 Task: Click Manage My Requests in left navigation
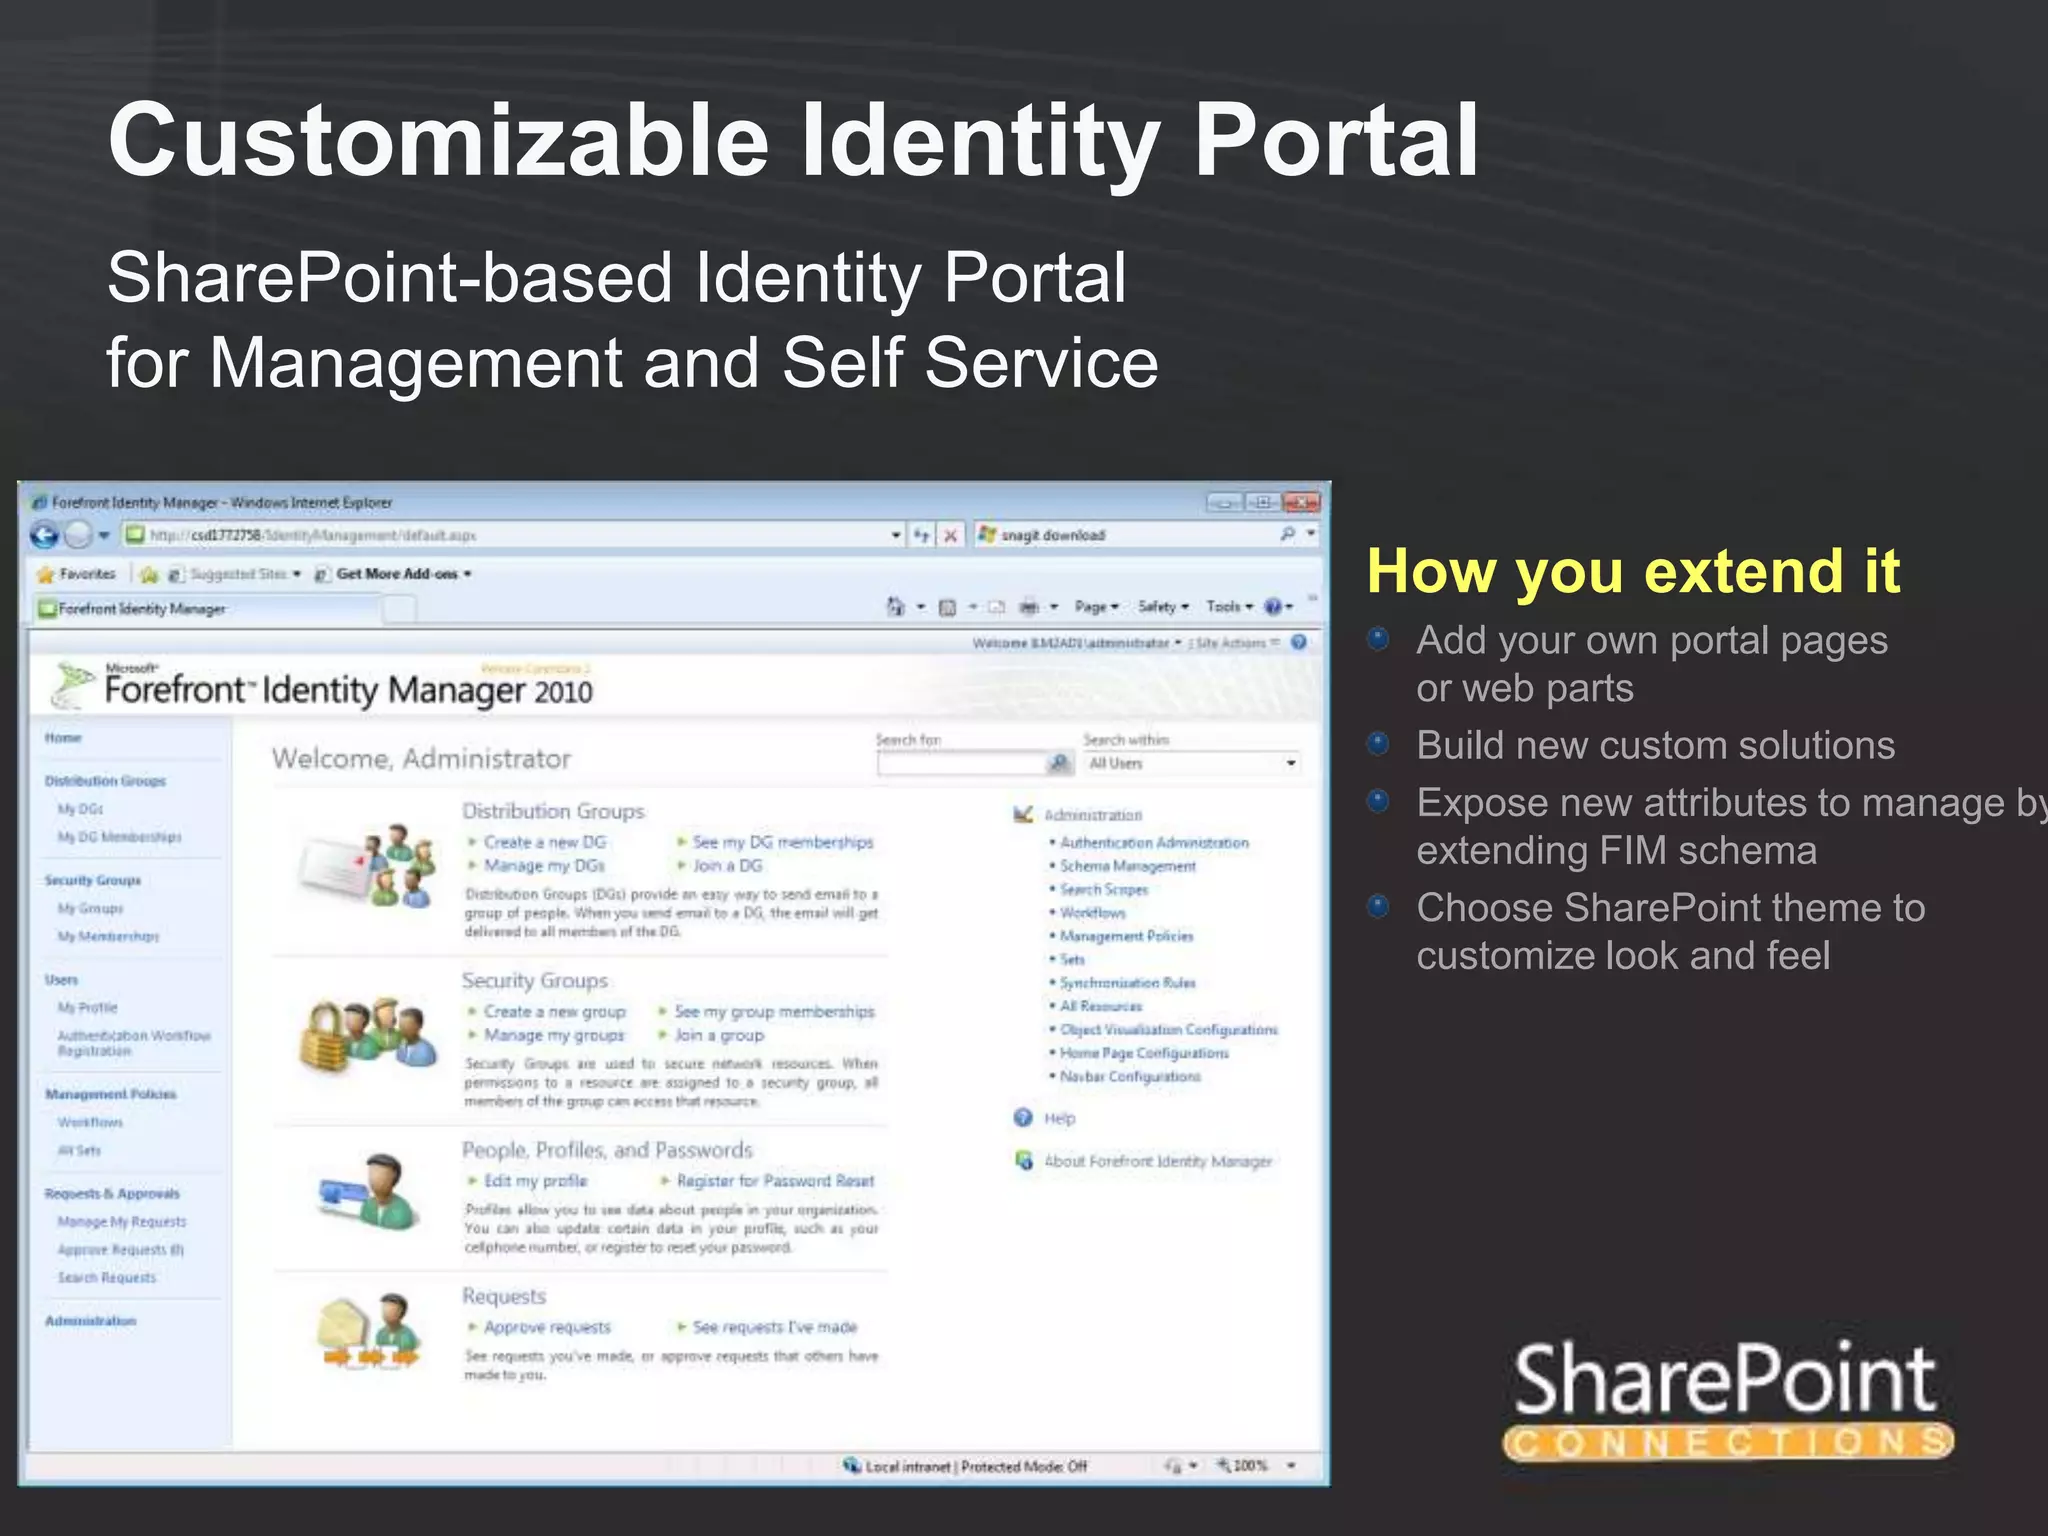pyautogui.click(x=122, y=1221)
